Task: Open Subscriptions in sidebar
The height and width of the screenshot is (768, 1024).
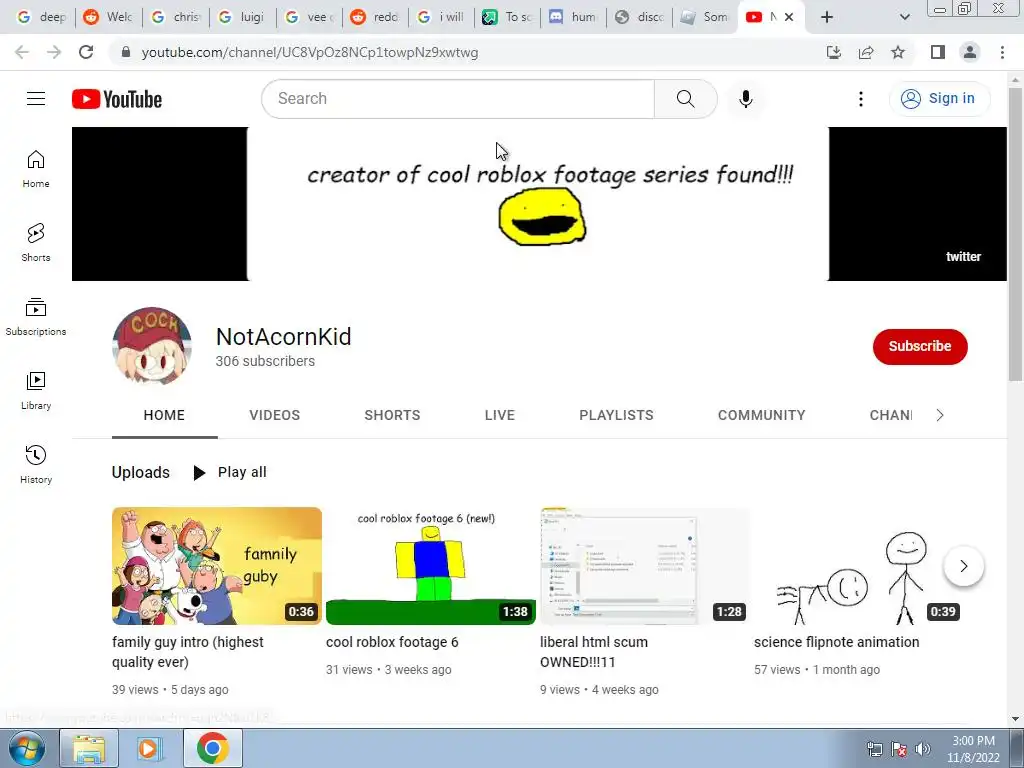Action: click(x=36, y=316)
